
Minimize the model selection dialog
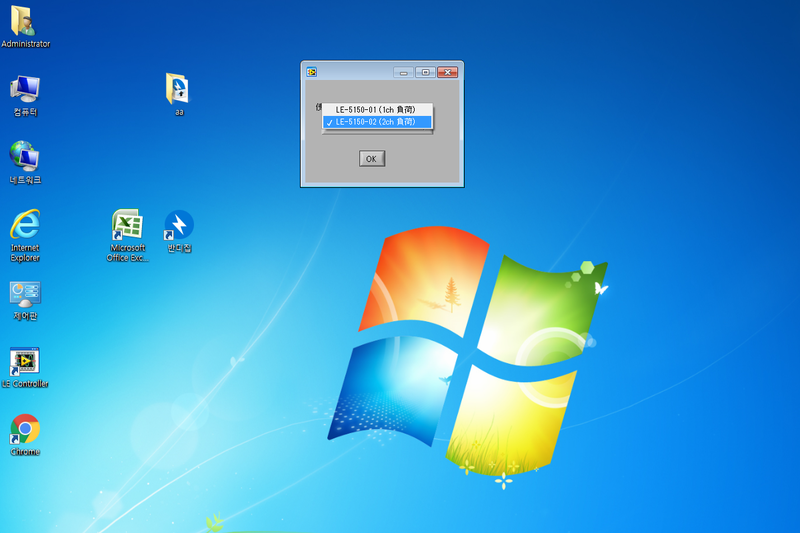403,72
